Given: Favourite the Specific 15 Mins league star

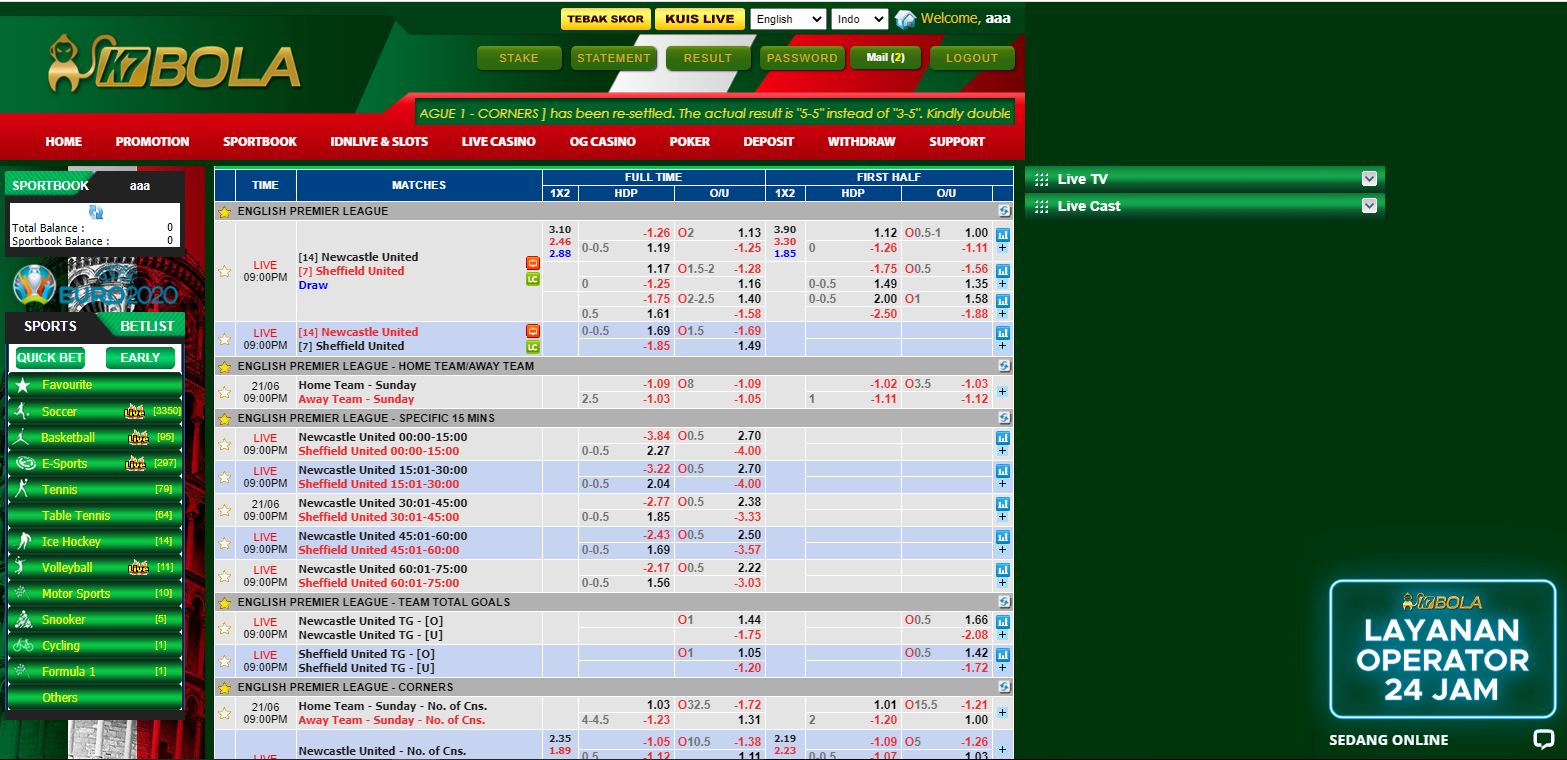Looking at the screenshot, I should coord(225,419).
